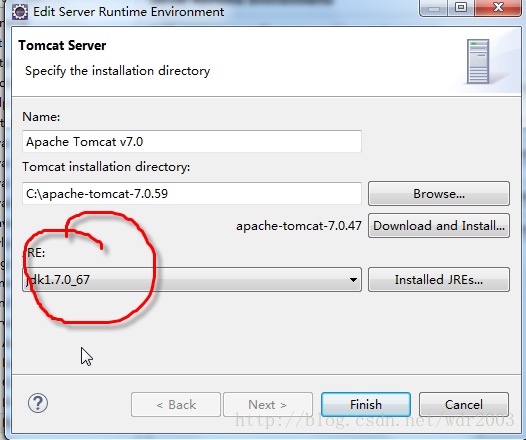Click the help question mark icon
The width and height of the screenshot is (526, 440).
[38, 403]
